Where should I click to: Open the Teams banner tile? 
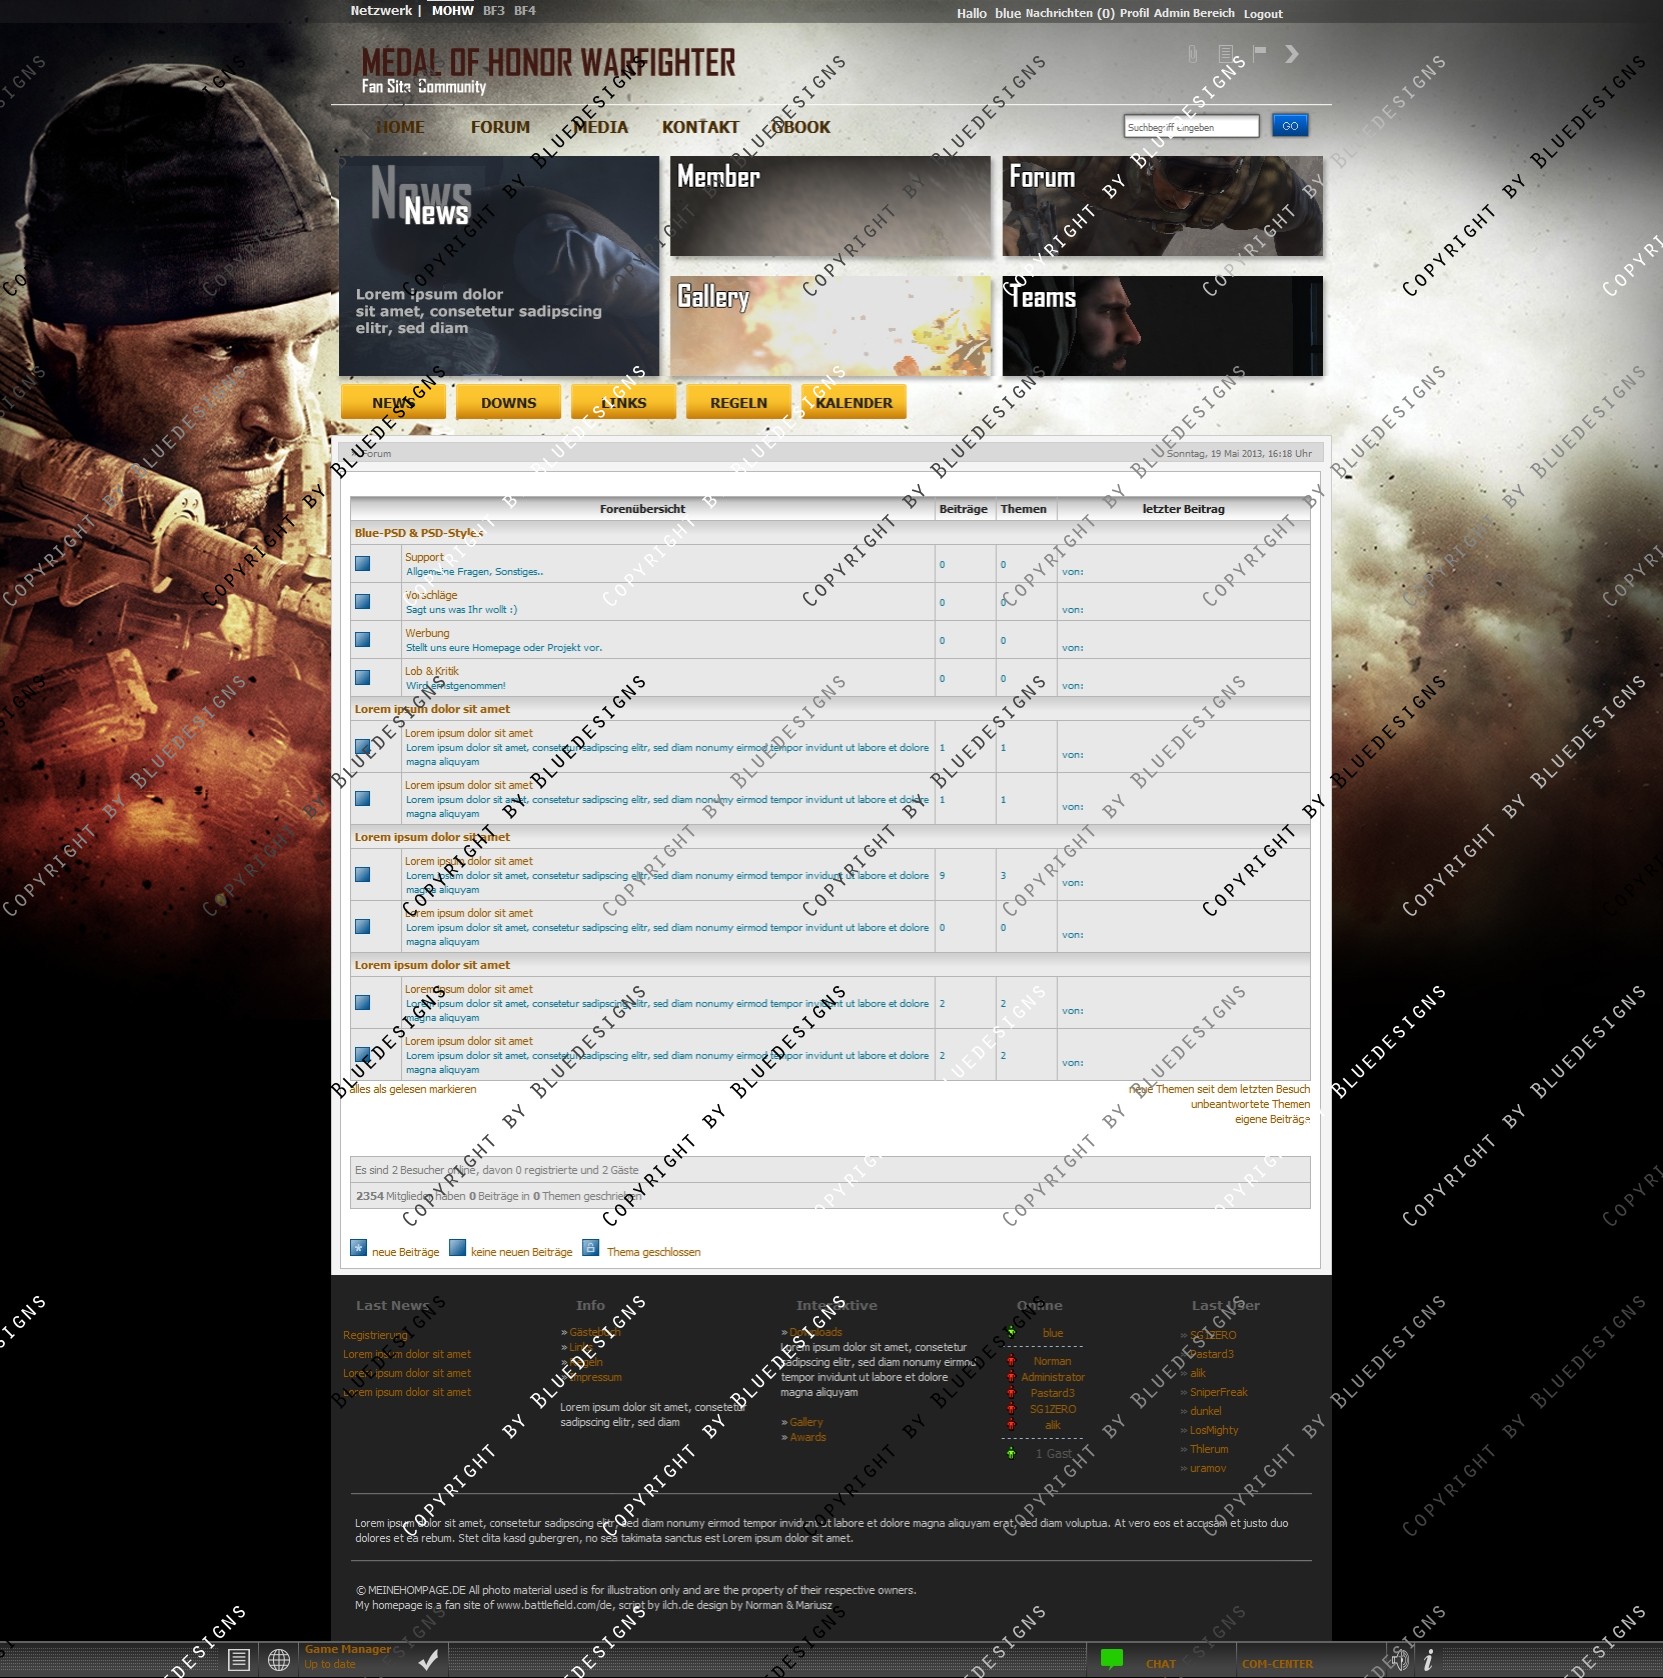[1162, 326]
